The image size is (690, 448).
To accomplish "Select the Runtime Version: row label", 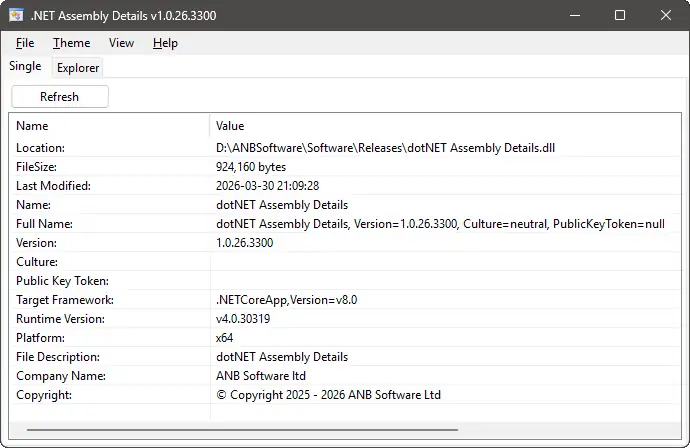I will 61,319.
